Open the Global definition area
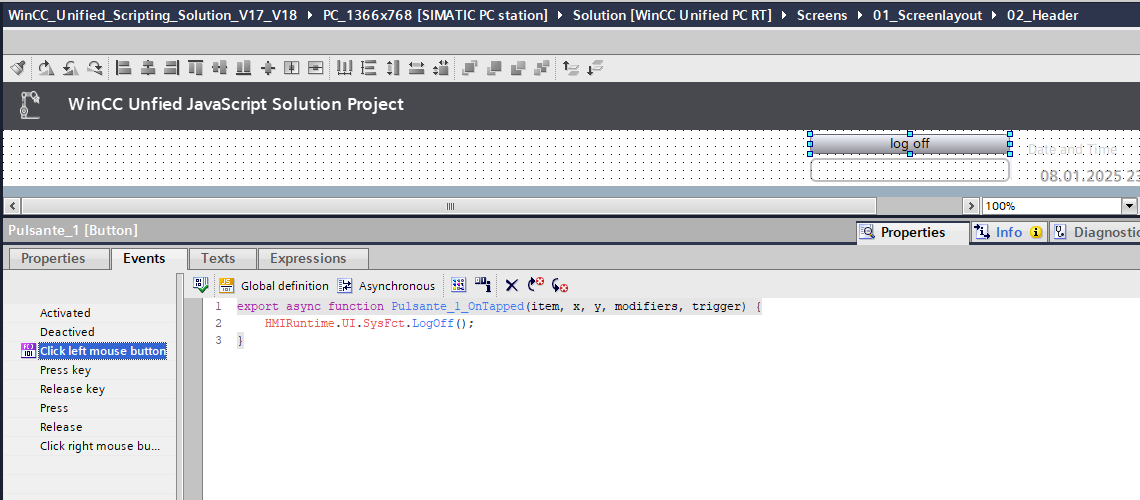Screen dimensions: 1140x500 coord(275,286)
